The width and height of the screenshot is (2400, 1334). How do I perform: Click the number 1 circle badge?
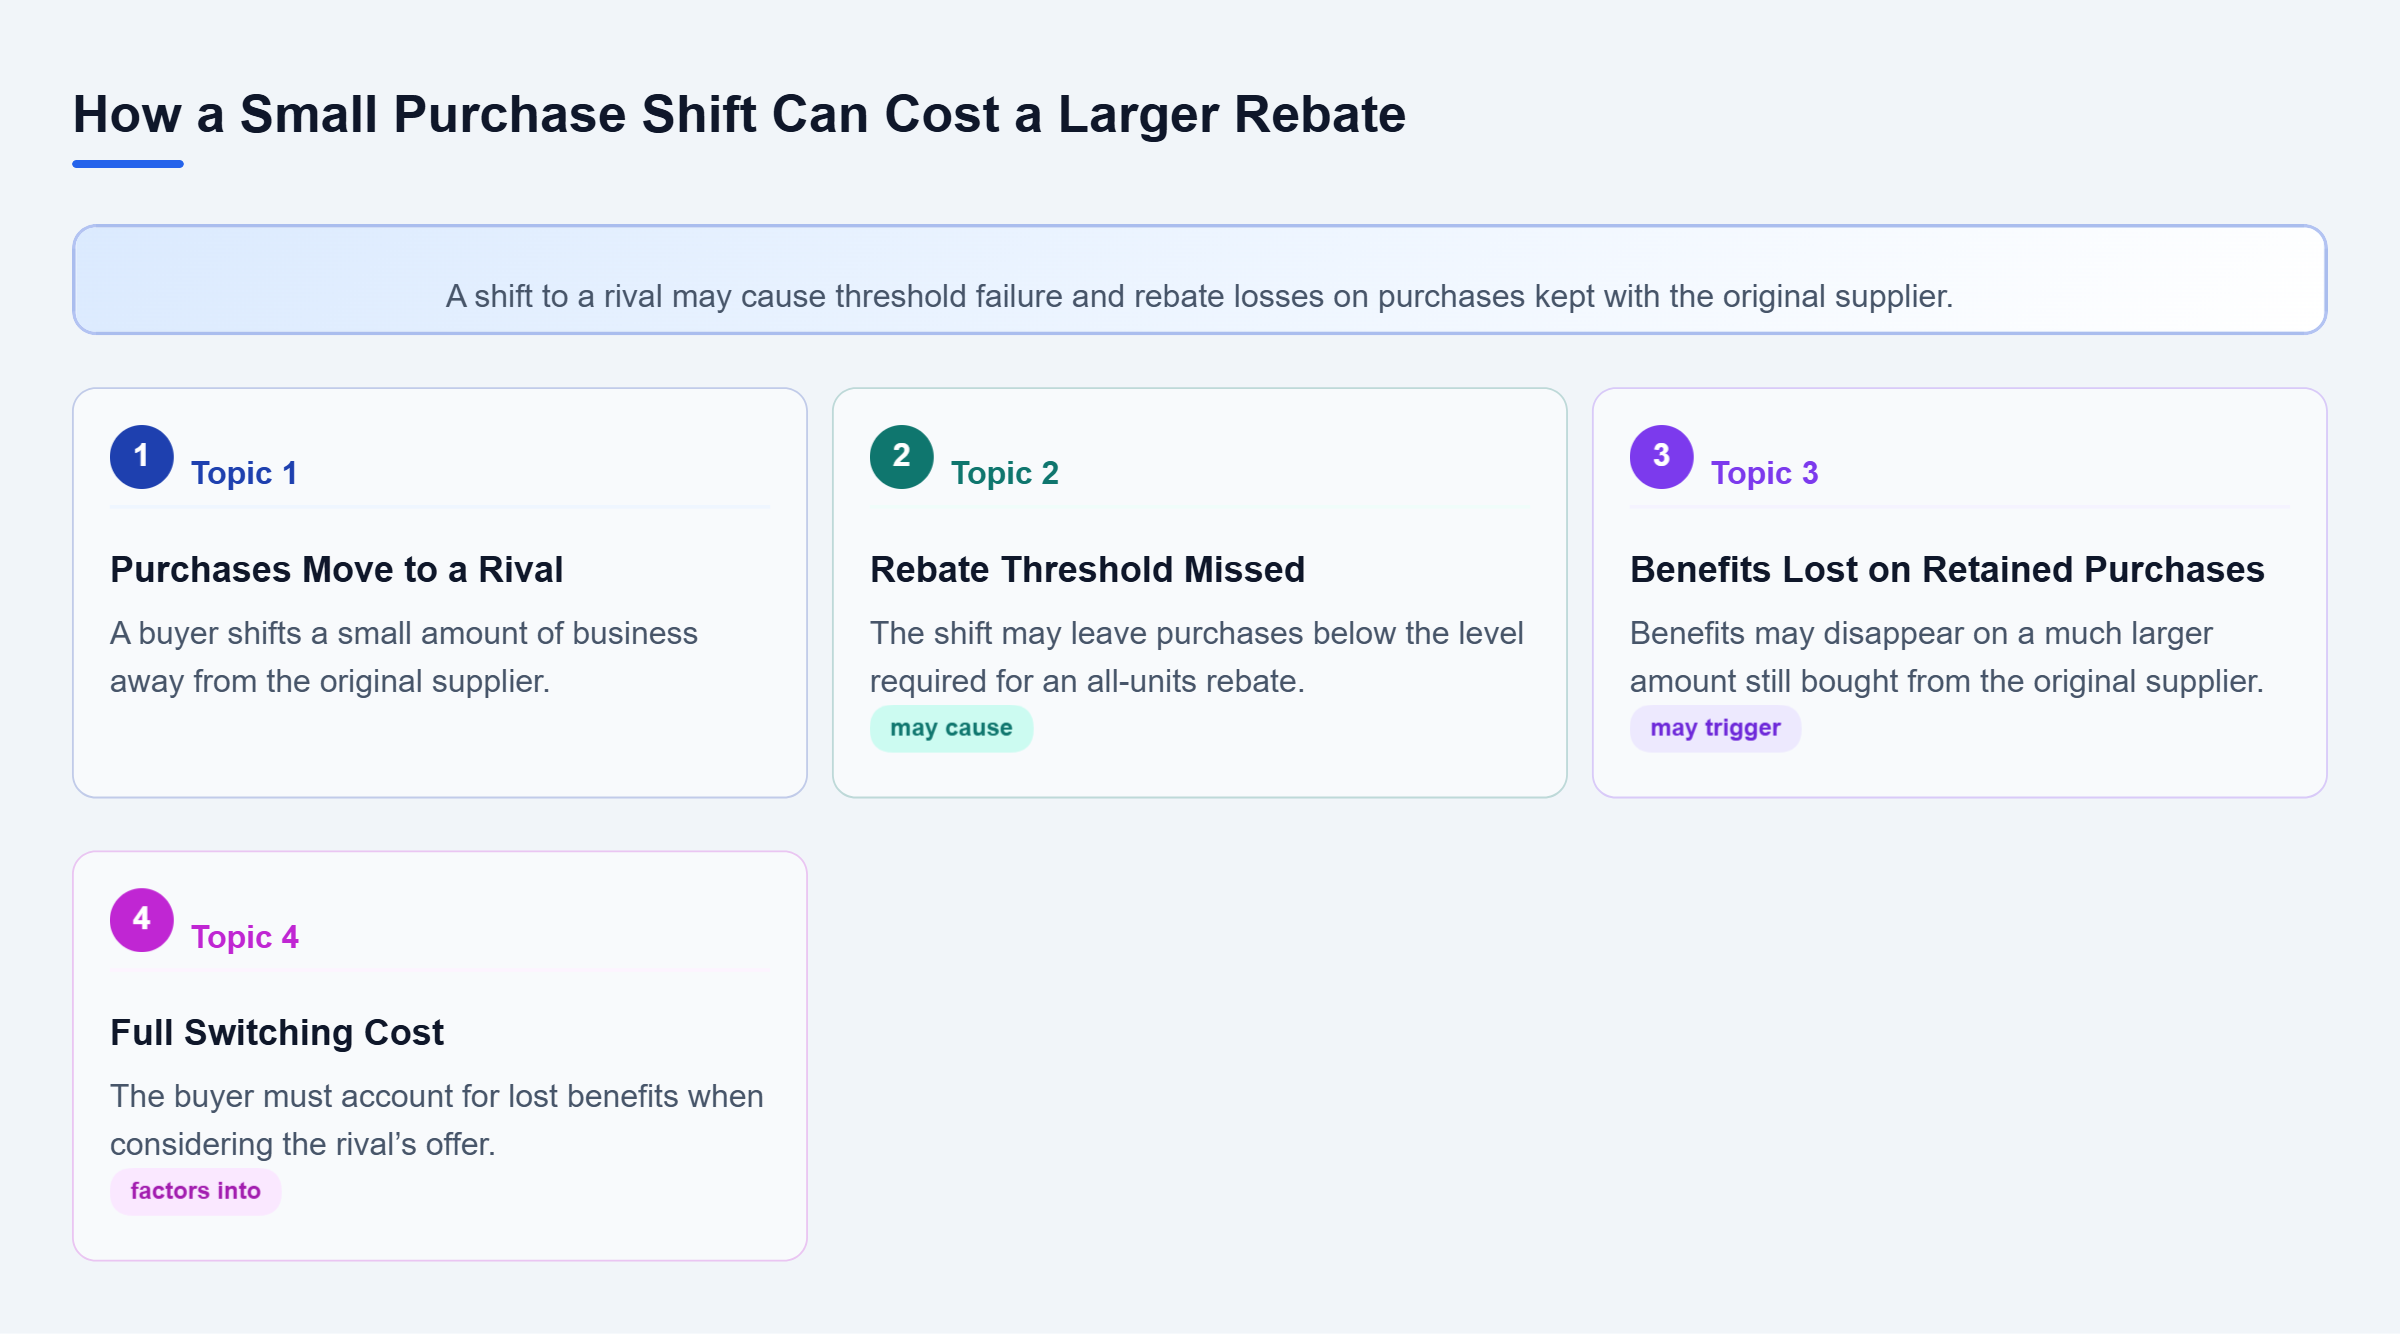coord(142,457)
